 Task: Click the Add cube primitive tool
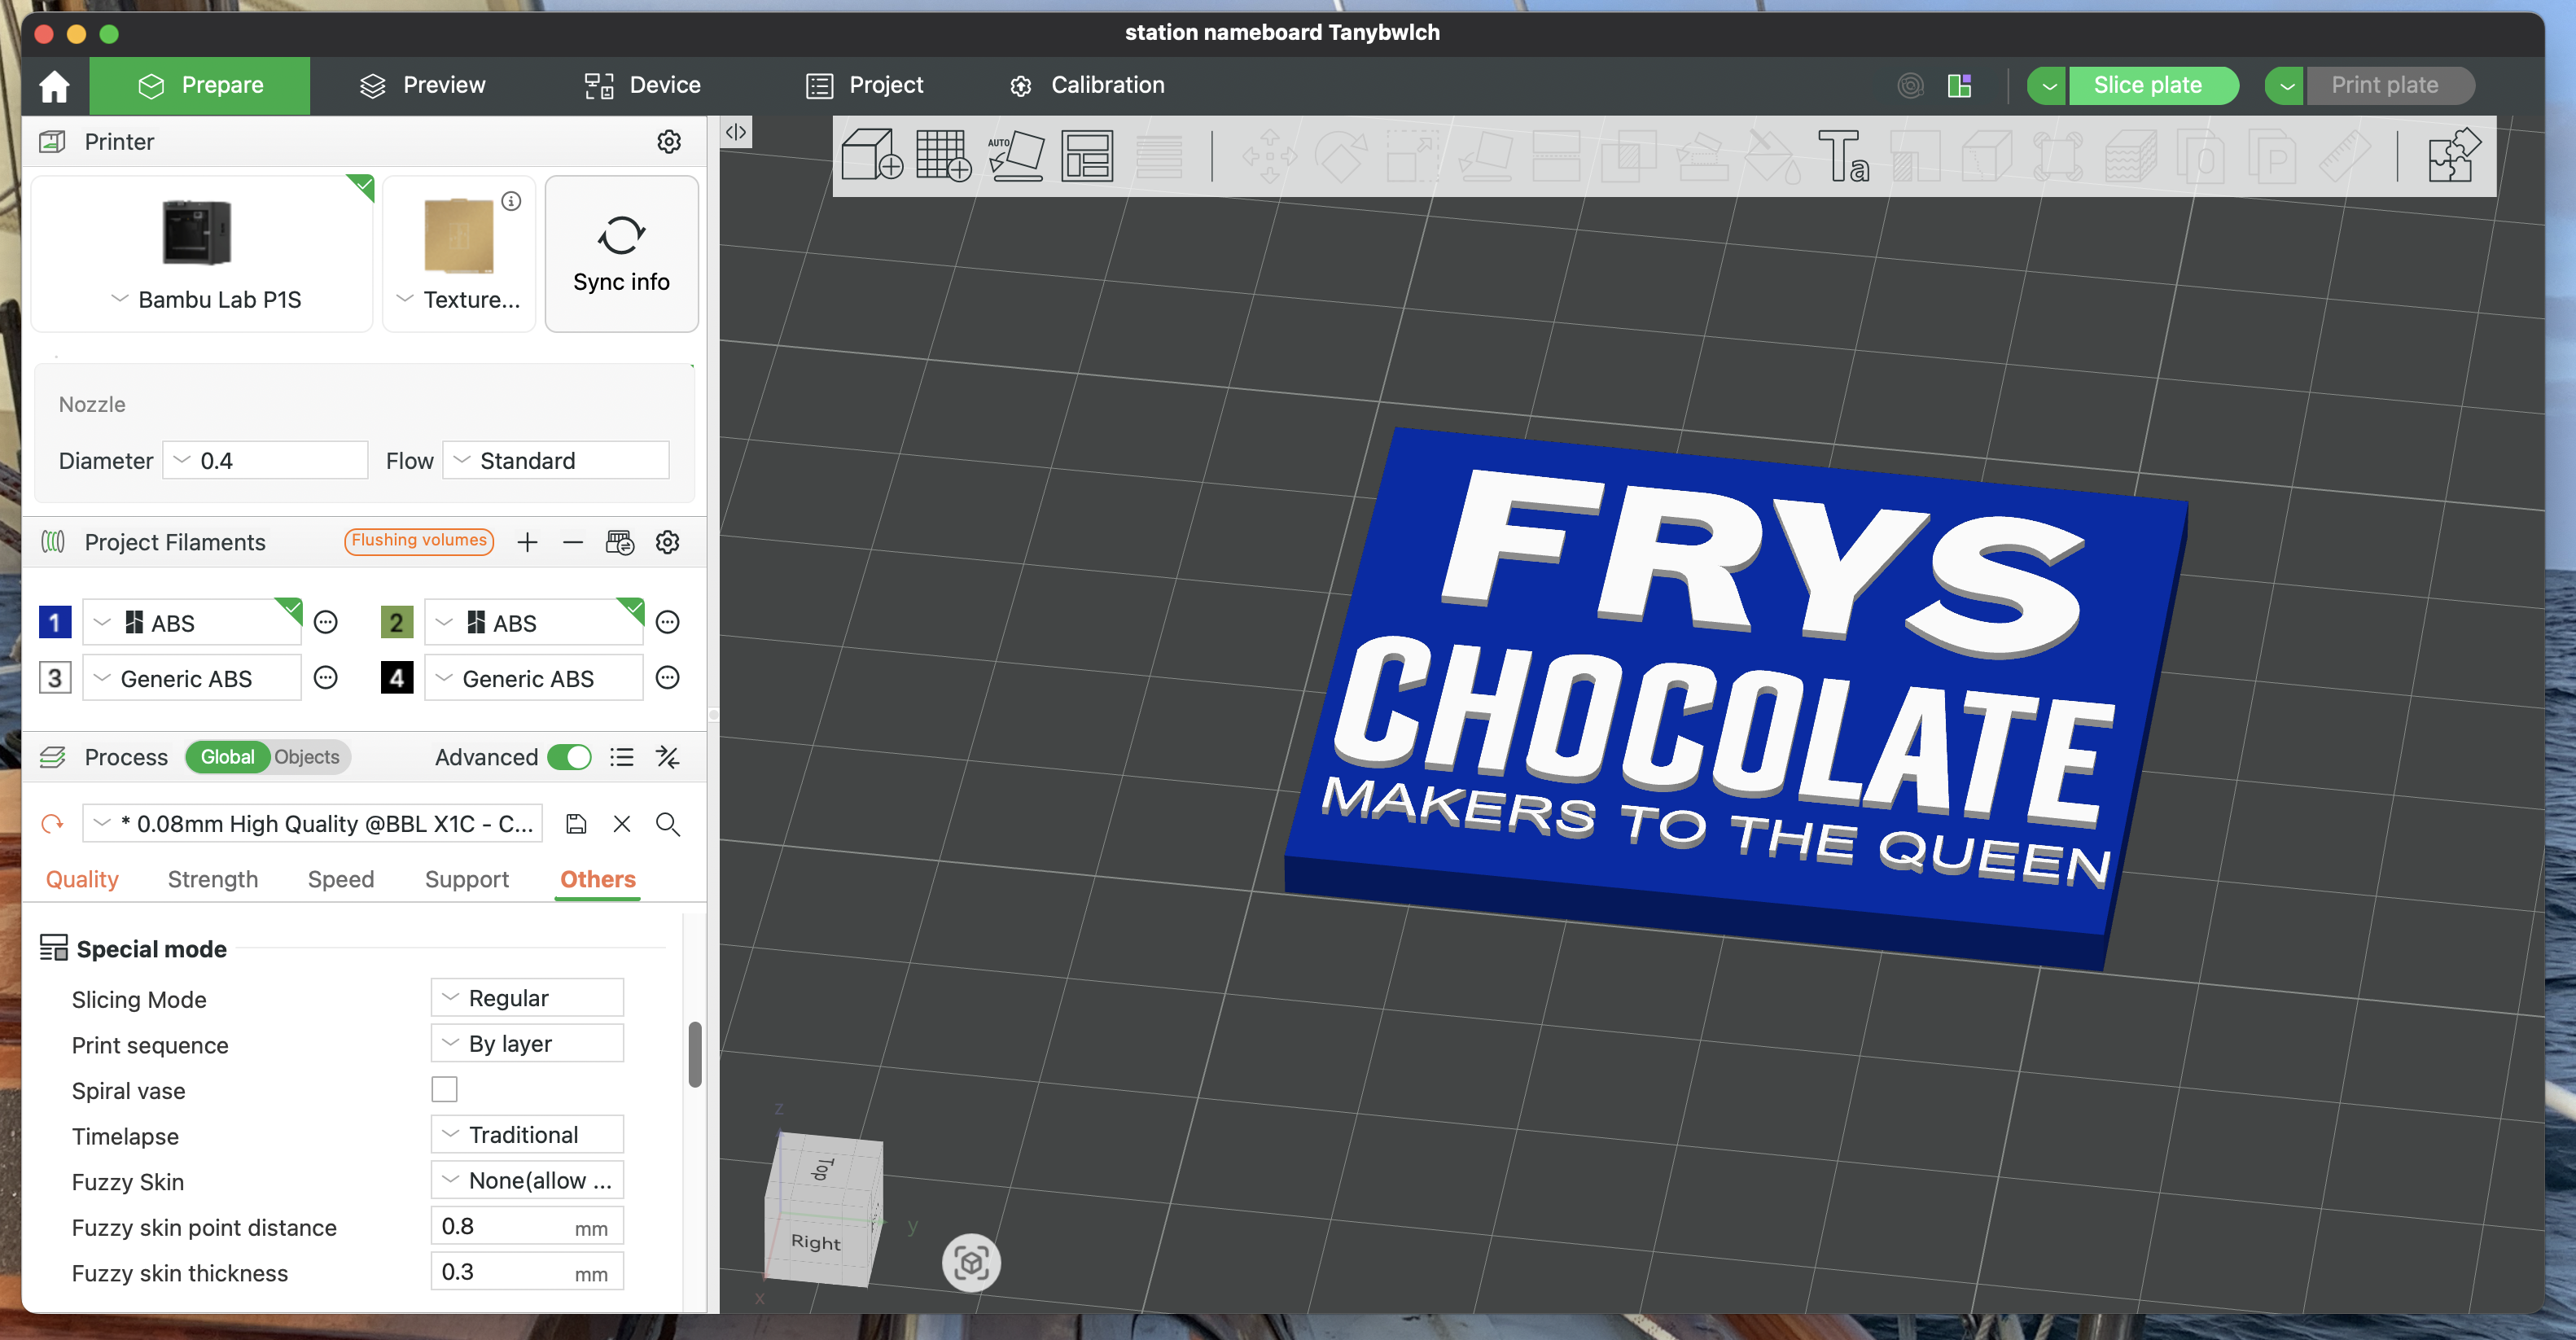tap(872, 156)
